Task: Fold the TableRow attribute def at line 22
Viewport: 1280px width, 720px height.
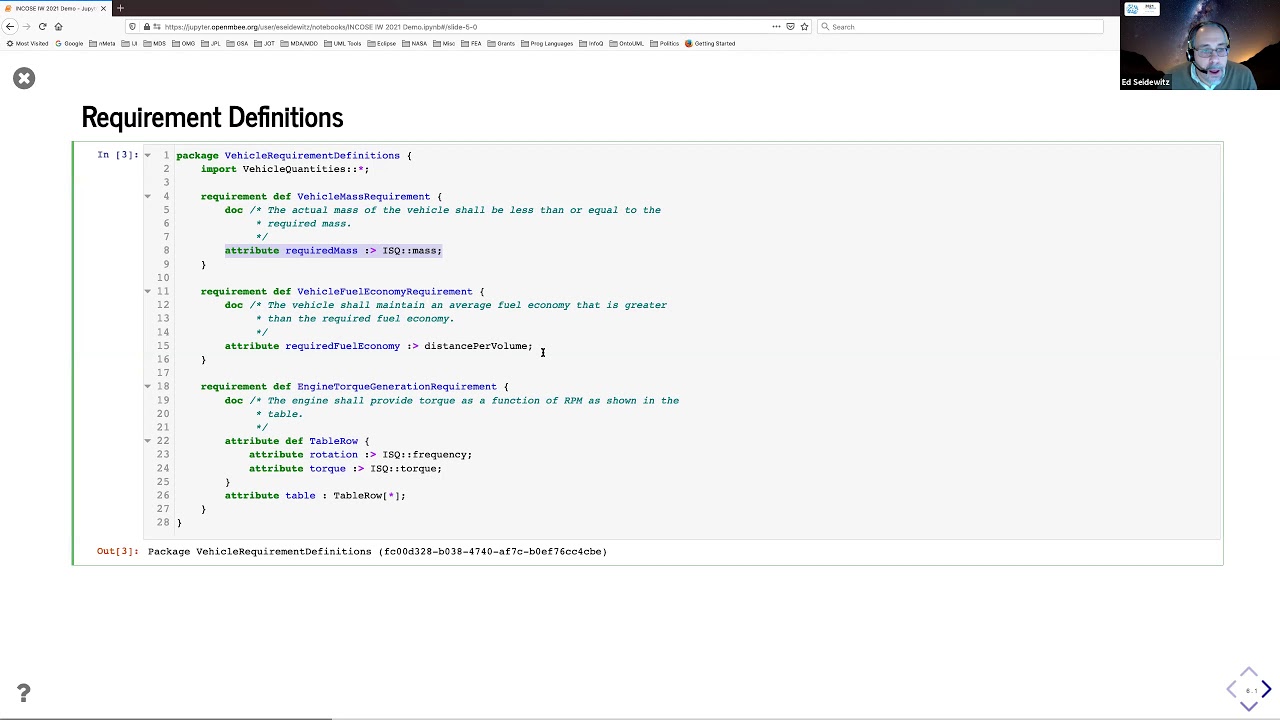Action: click(x=147, y=440)
